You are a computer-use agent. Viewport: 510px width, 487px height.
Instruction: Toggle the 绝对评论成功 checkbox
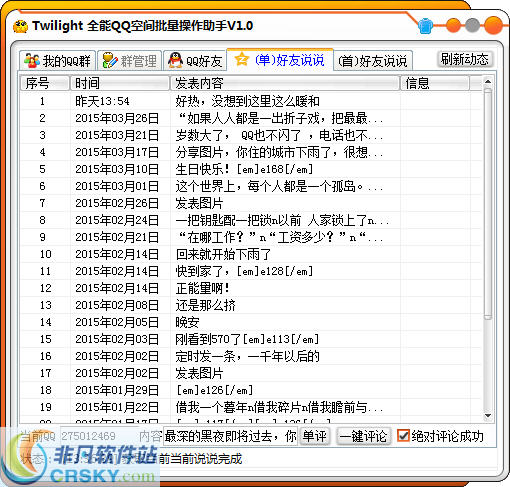(x=403, y=436)
